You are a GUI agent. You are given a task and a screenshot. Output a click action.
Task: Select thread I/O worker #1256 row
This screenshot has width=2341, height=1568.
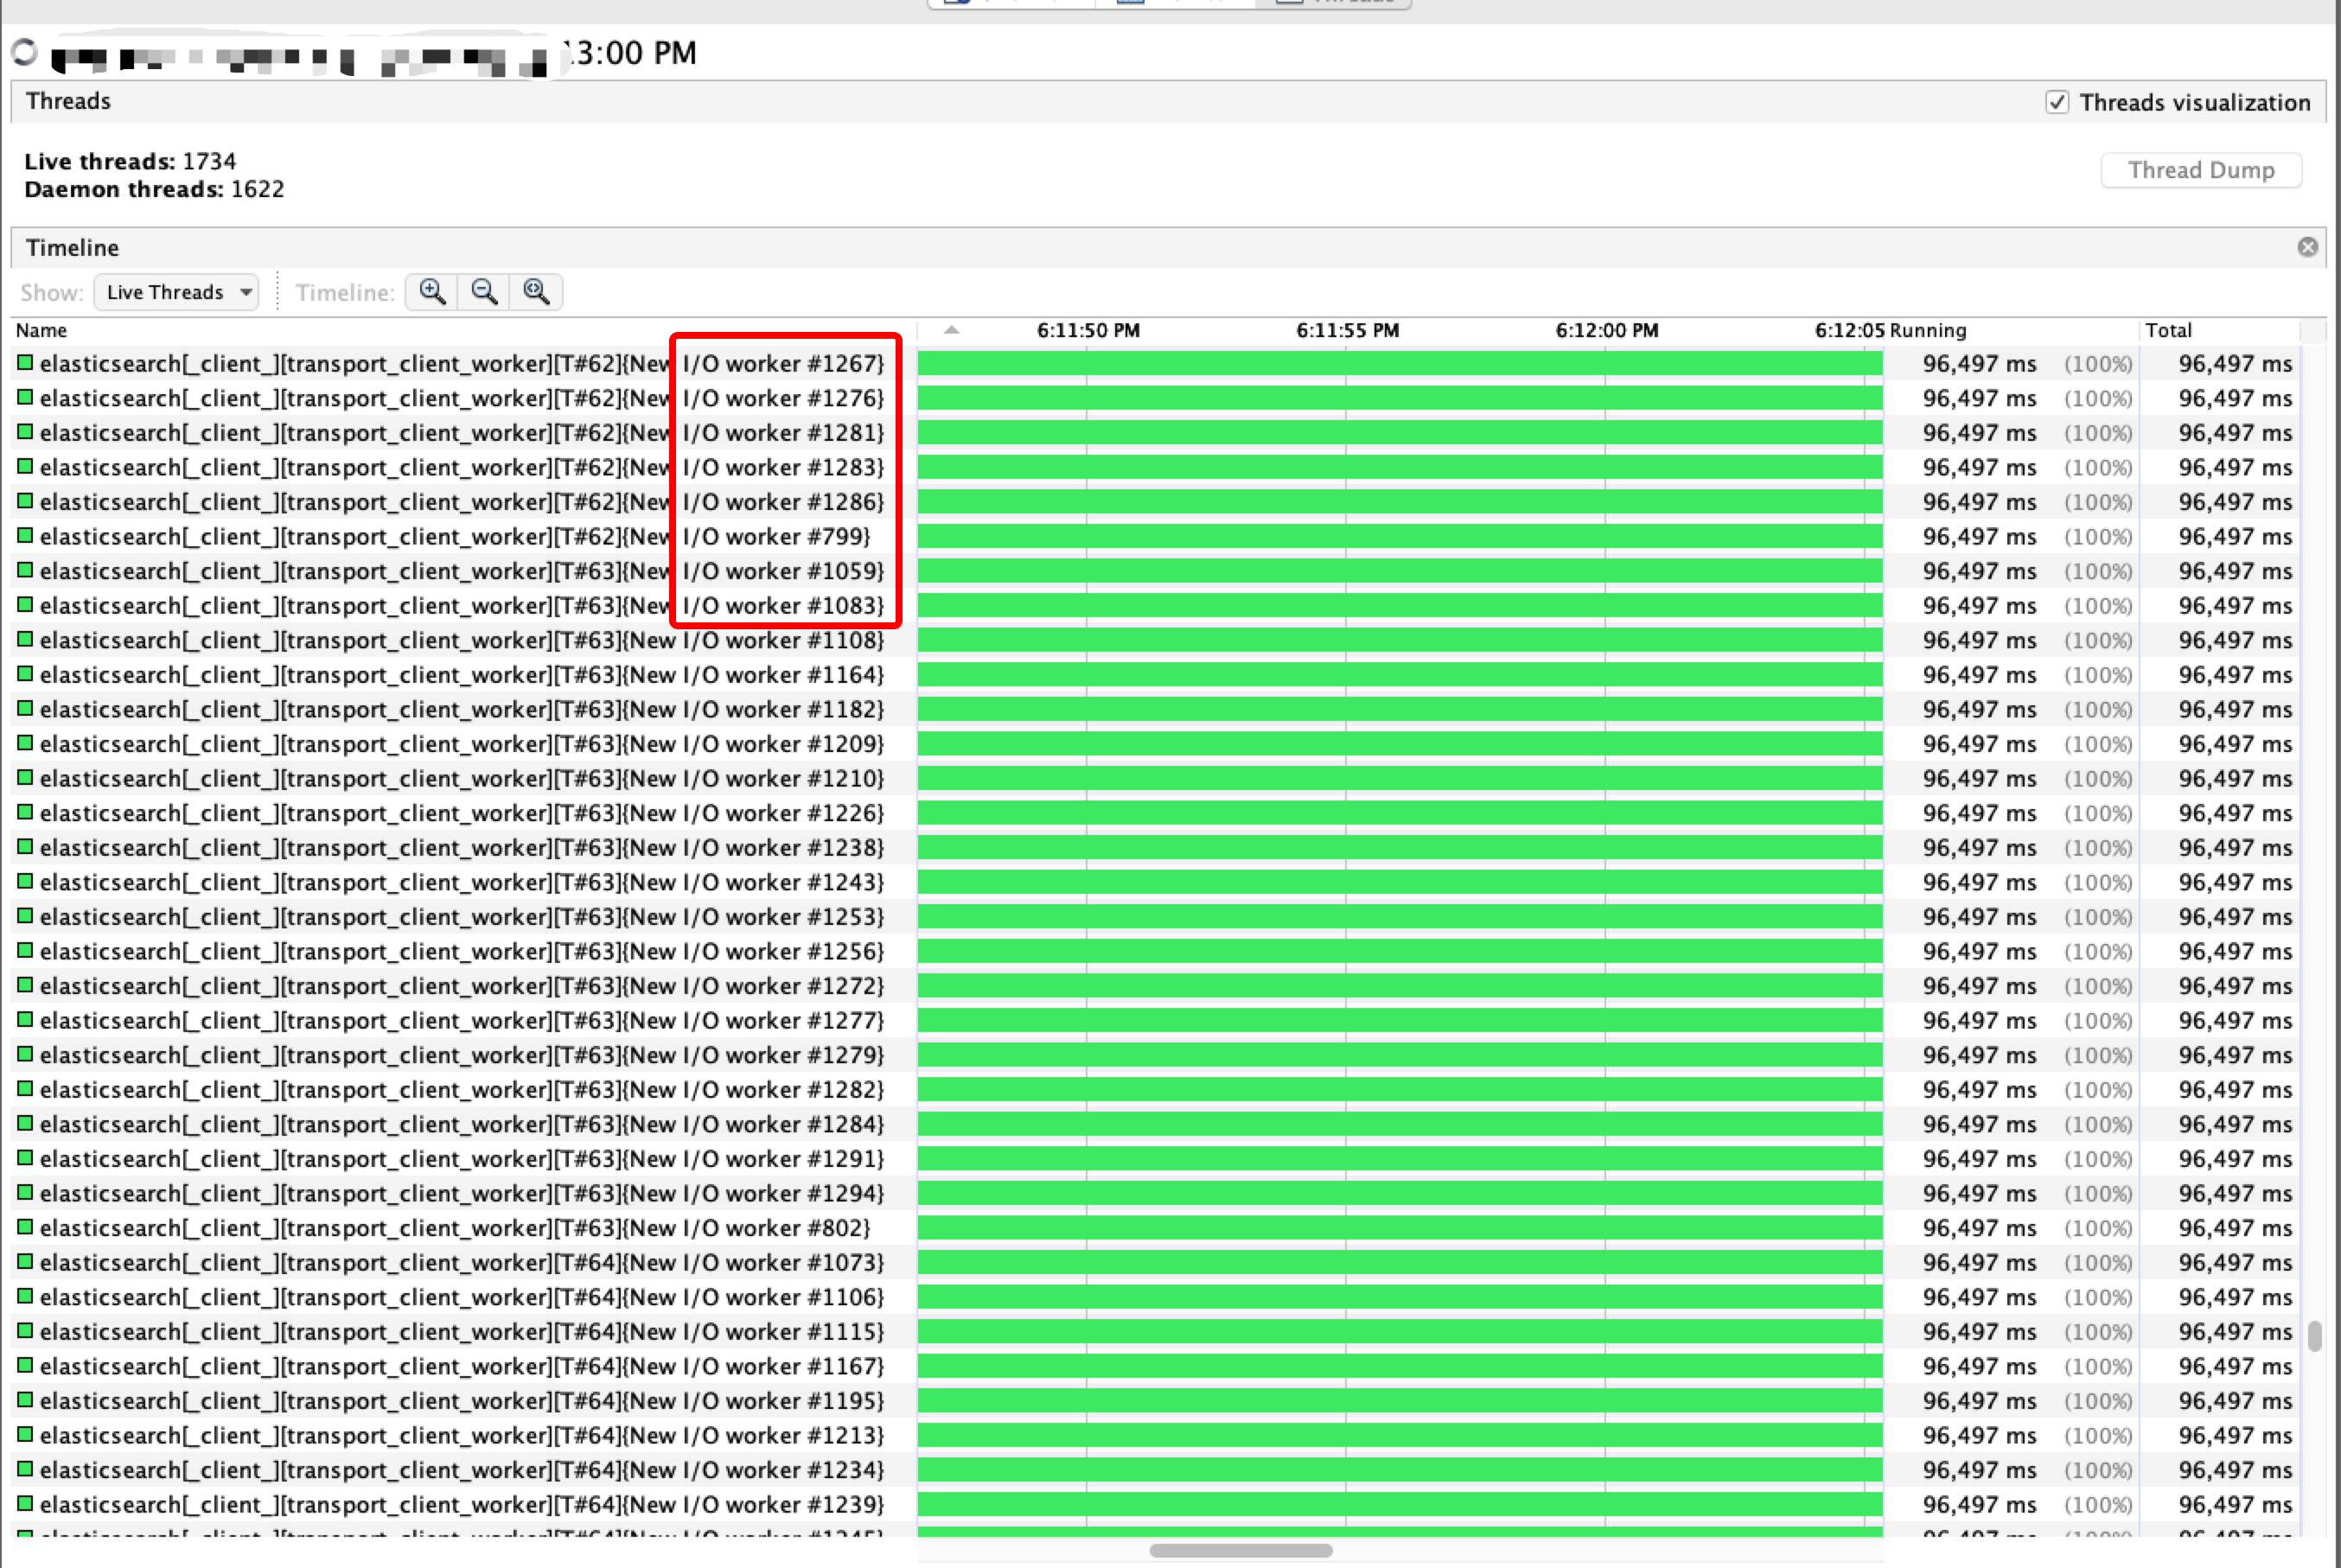click(1156, 952)
